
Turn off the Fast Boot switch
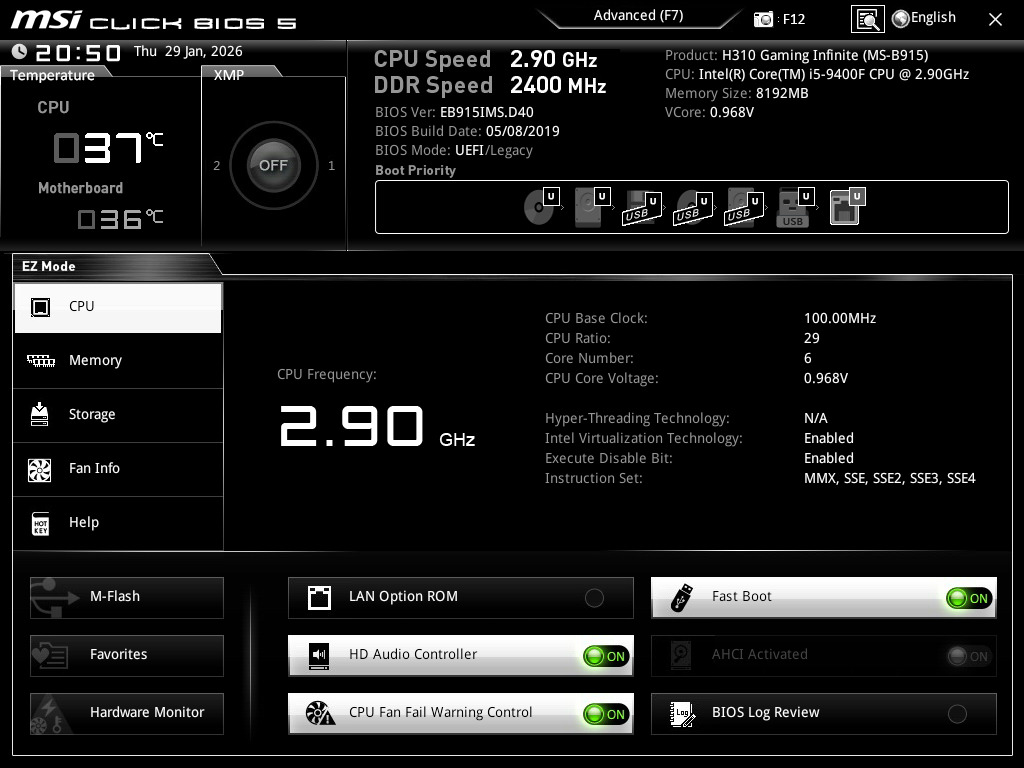coord(969,598)
